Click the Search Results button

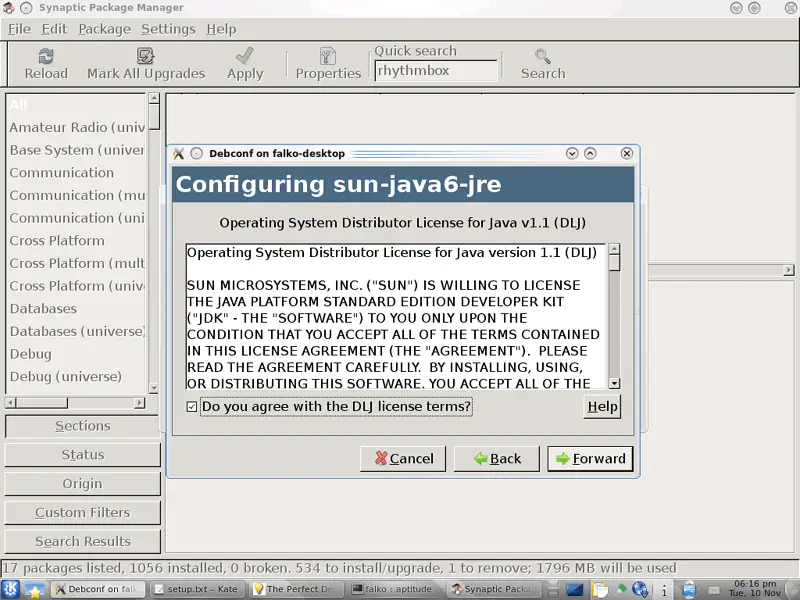(x=83, y=541)
